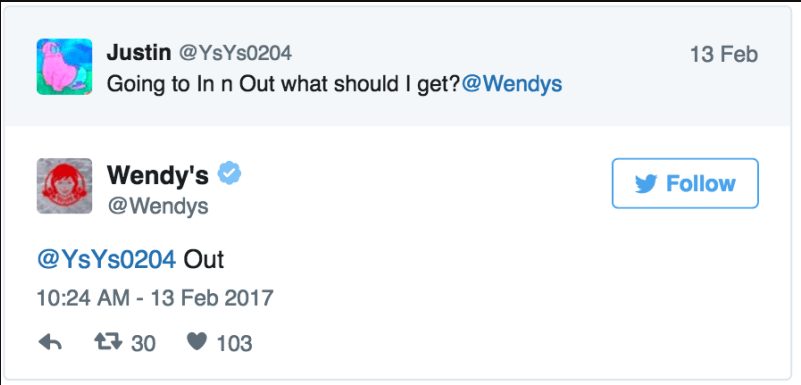The image size is (801, 385).
Task: Open the 10:24 AM - 13 Feb 2017 timestamp
Action: tap(155, 298)
